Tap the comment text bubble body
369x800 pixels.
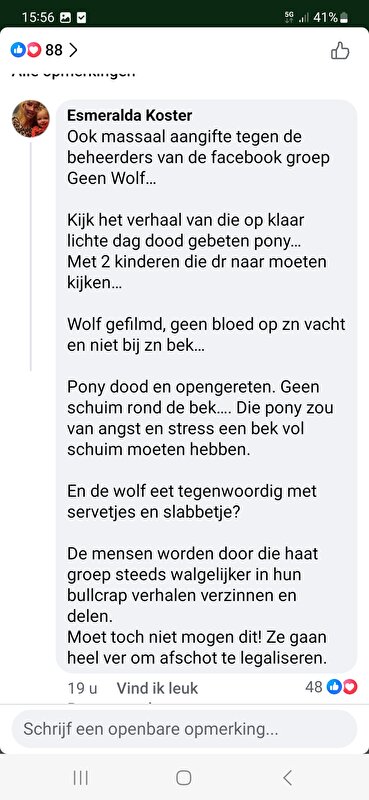pos(206,386)
